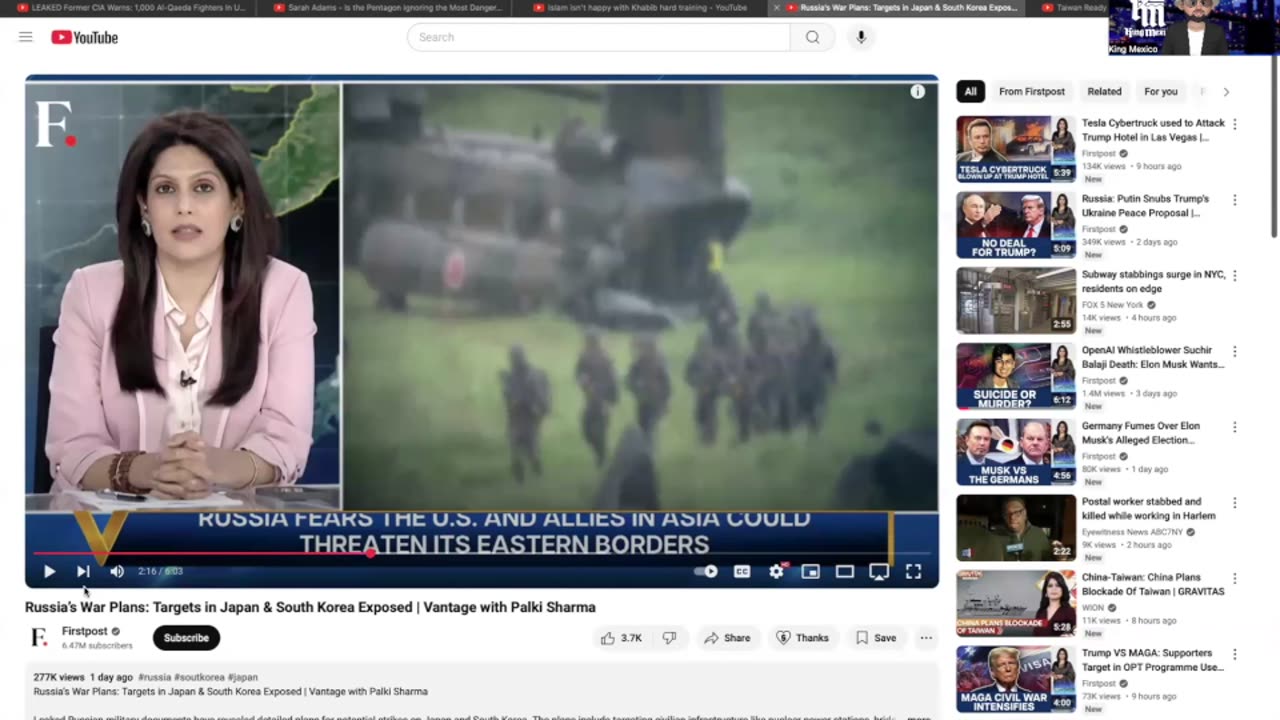
Task: Subscribe to Firstpost channel
Action: 186,638
